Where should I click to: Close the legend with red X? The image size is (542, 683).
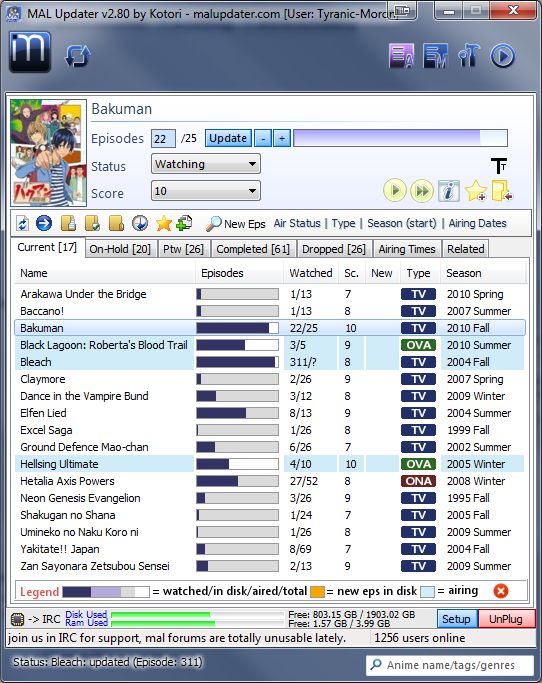tap(501, 591)
